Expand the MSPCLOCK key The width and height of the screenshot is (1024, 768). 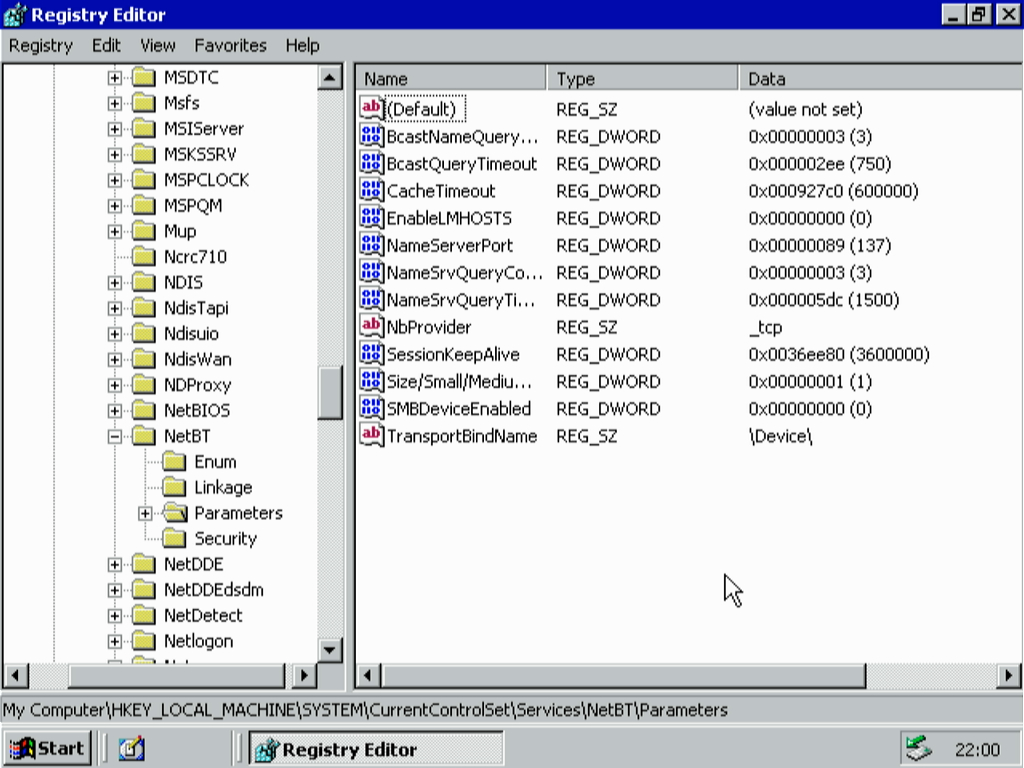(114, 180)
